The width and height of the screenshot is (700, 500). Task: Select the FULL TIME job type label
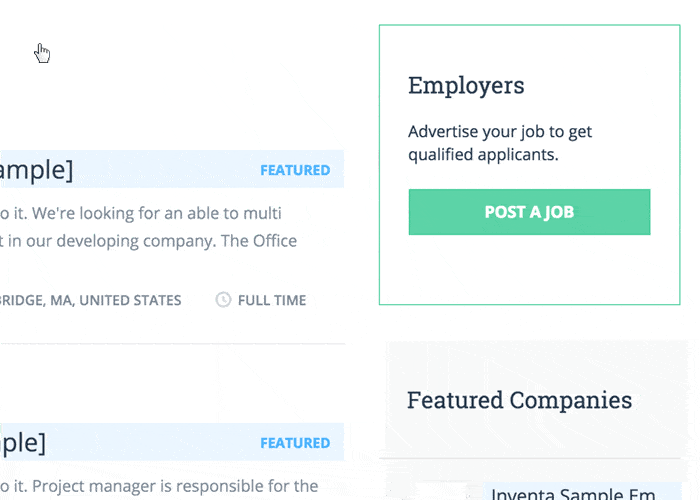[x=272, y=300]
